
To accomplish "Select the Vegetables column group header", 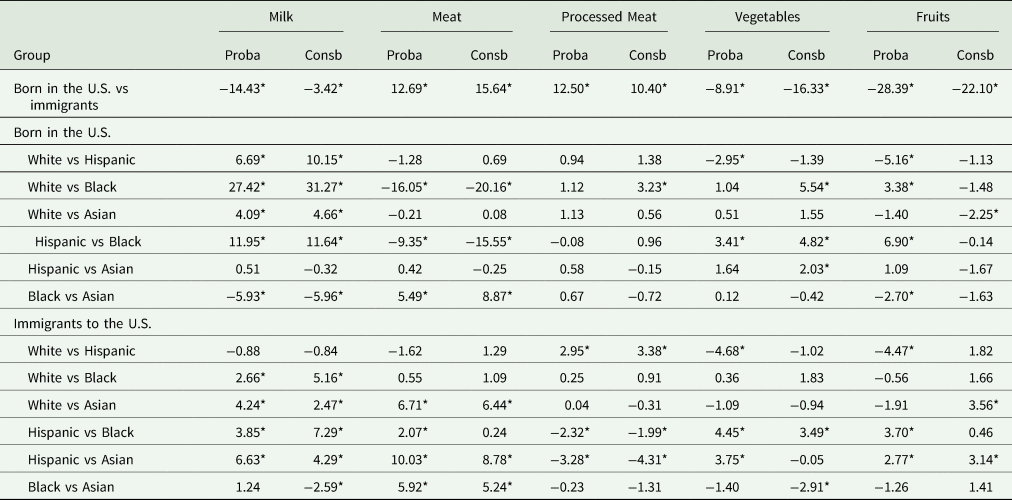I will pos(766,18).
